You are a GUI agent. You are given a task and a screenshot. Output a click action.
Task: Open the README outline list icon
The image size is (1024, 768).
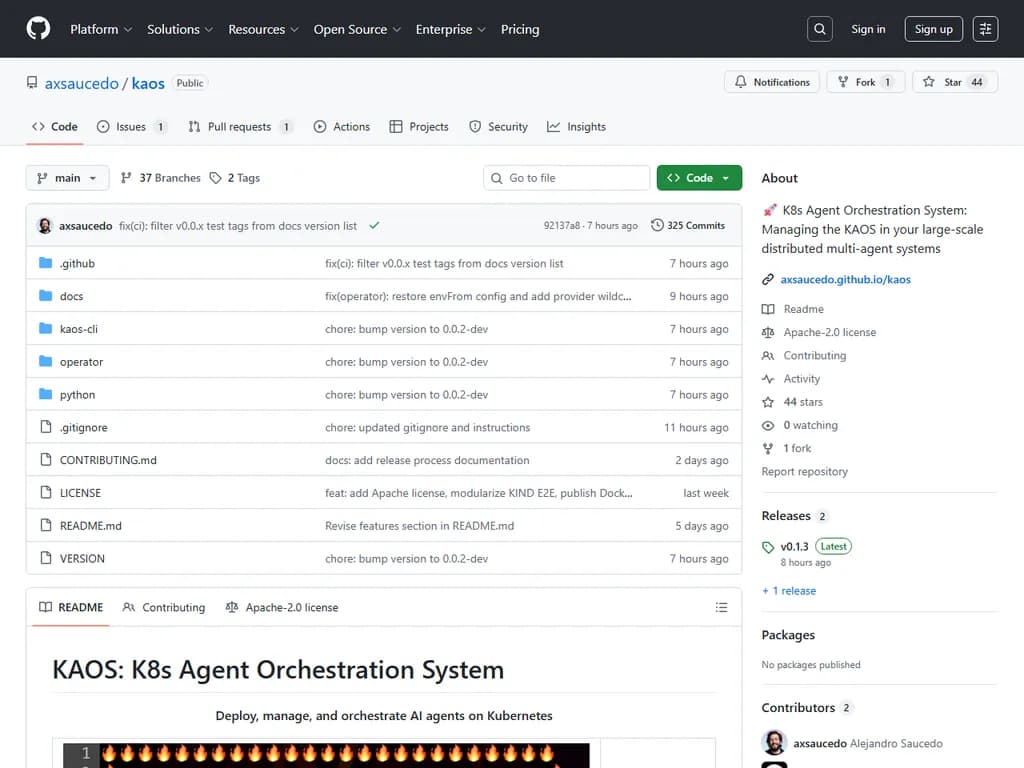coord(721,607)
